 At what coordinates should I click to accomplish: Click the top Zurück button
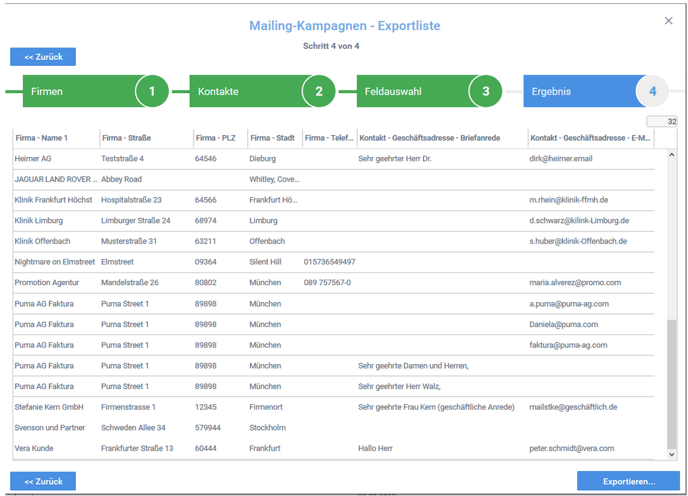pos(43,57)
